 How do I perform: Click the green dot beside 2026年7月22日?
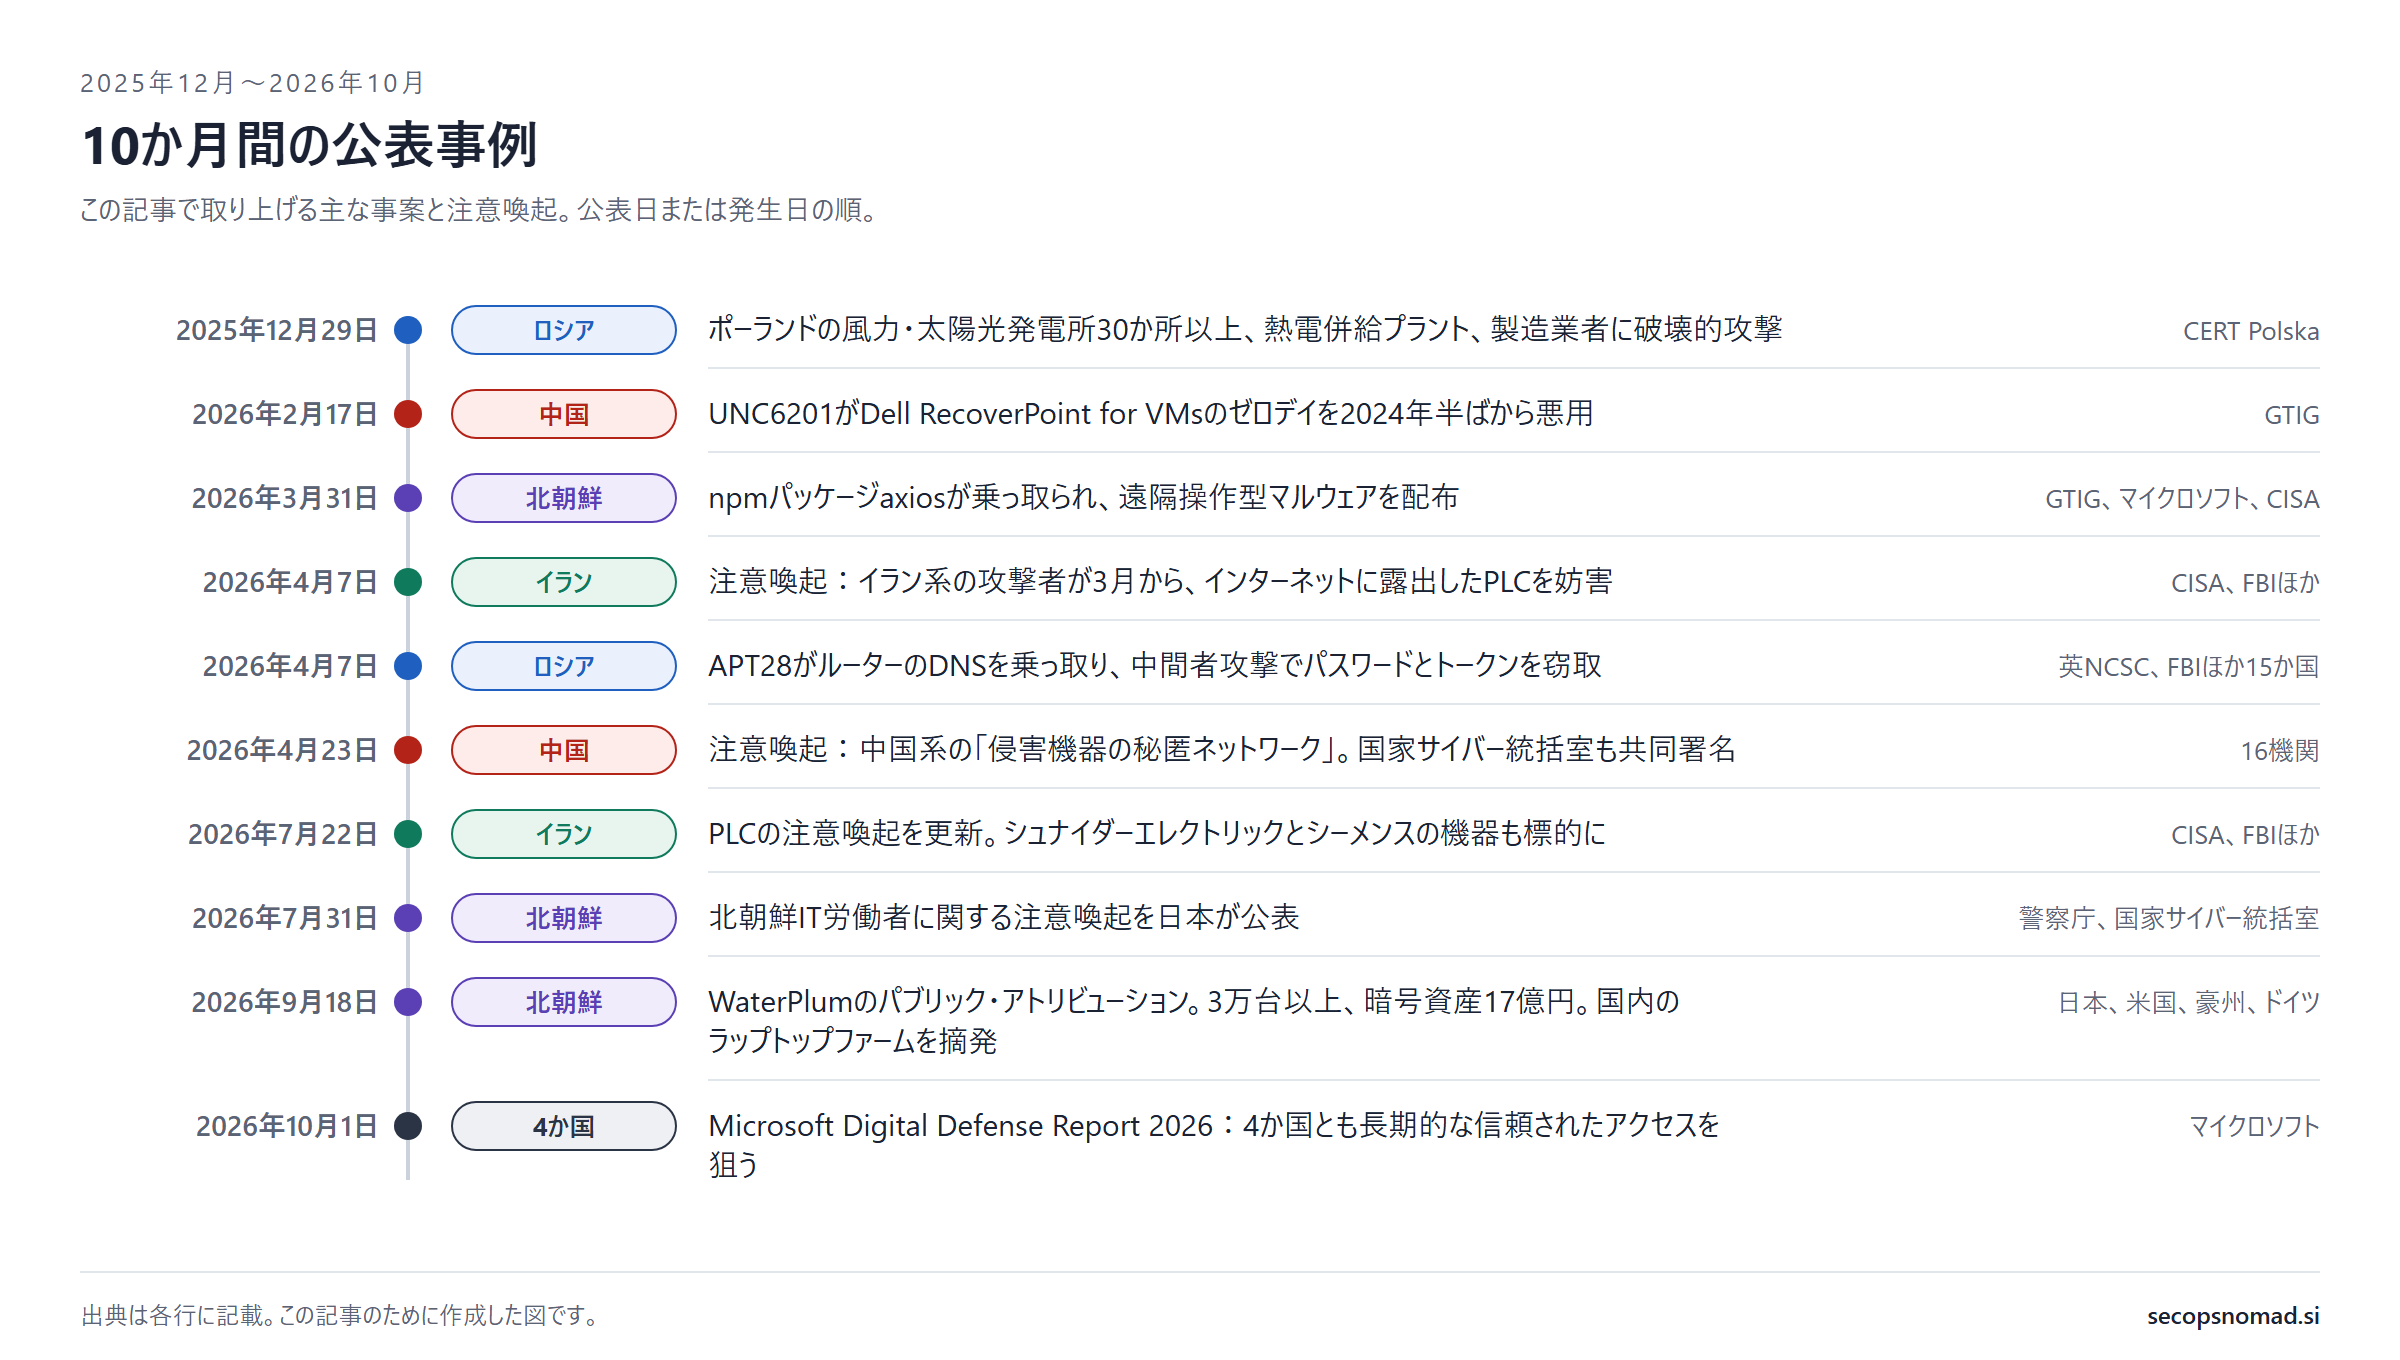point(408,834)
